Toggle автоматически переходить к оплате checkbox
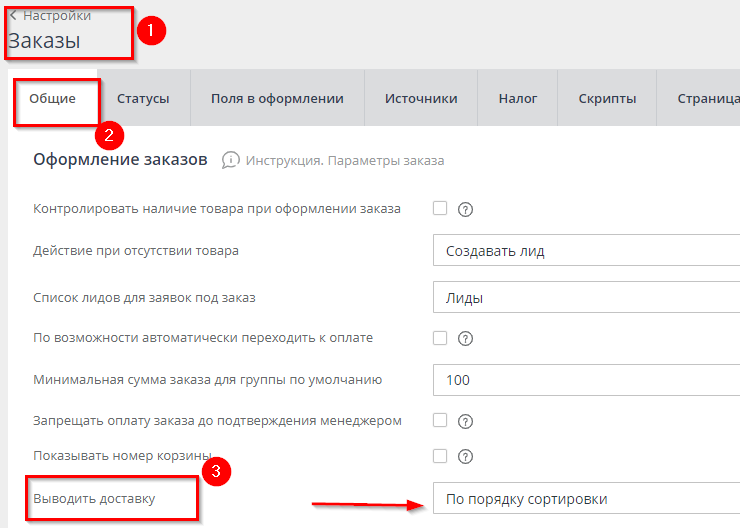740x528 pixels. point(440,338)
